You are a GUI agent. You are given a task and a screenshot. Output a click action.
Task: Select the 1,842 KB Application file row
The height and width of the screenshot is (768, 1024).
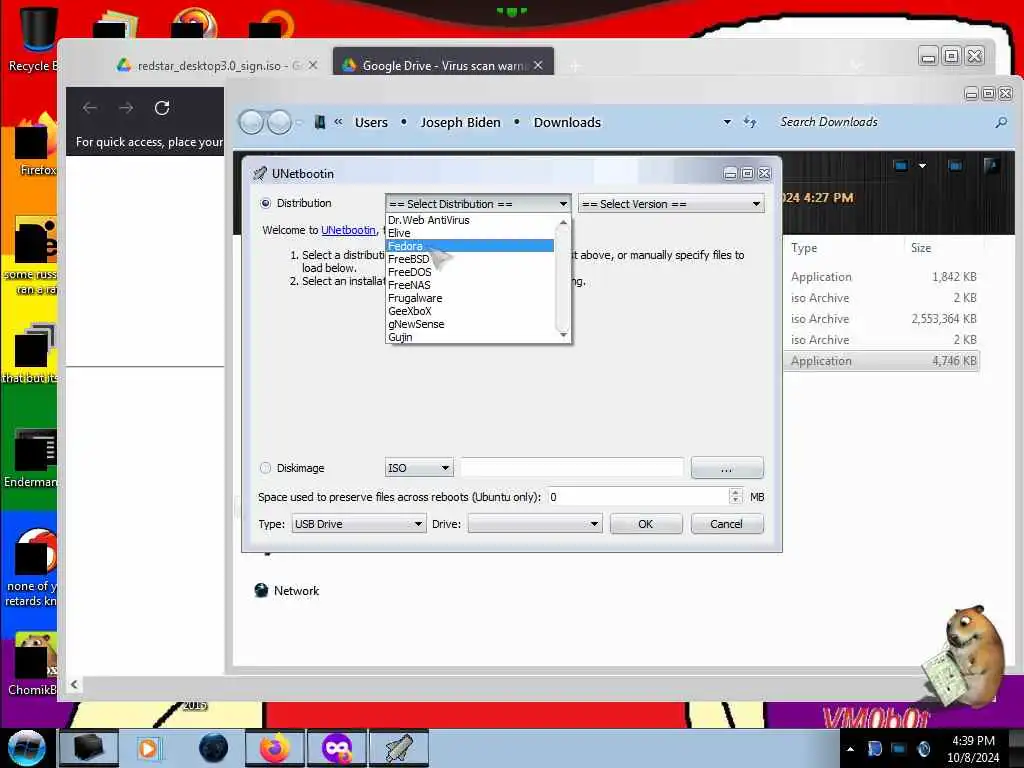[x=882, y=277]
